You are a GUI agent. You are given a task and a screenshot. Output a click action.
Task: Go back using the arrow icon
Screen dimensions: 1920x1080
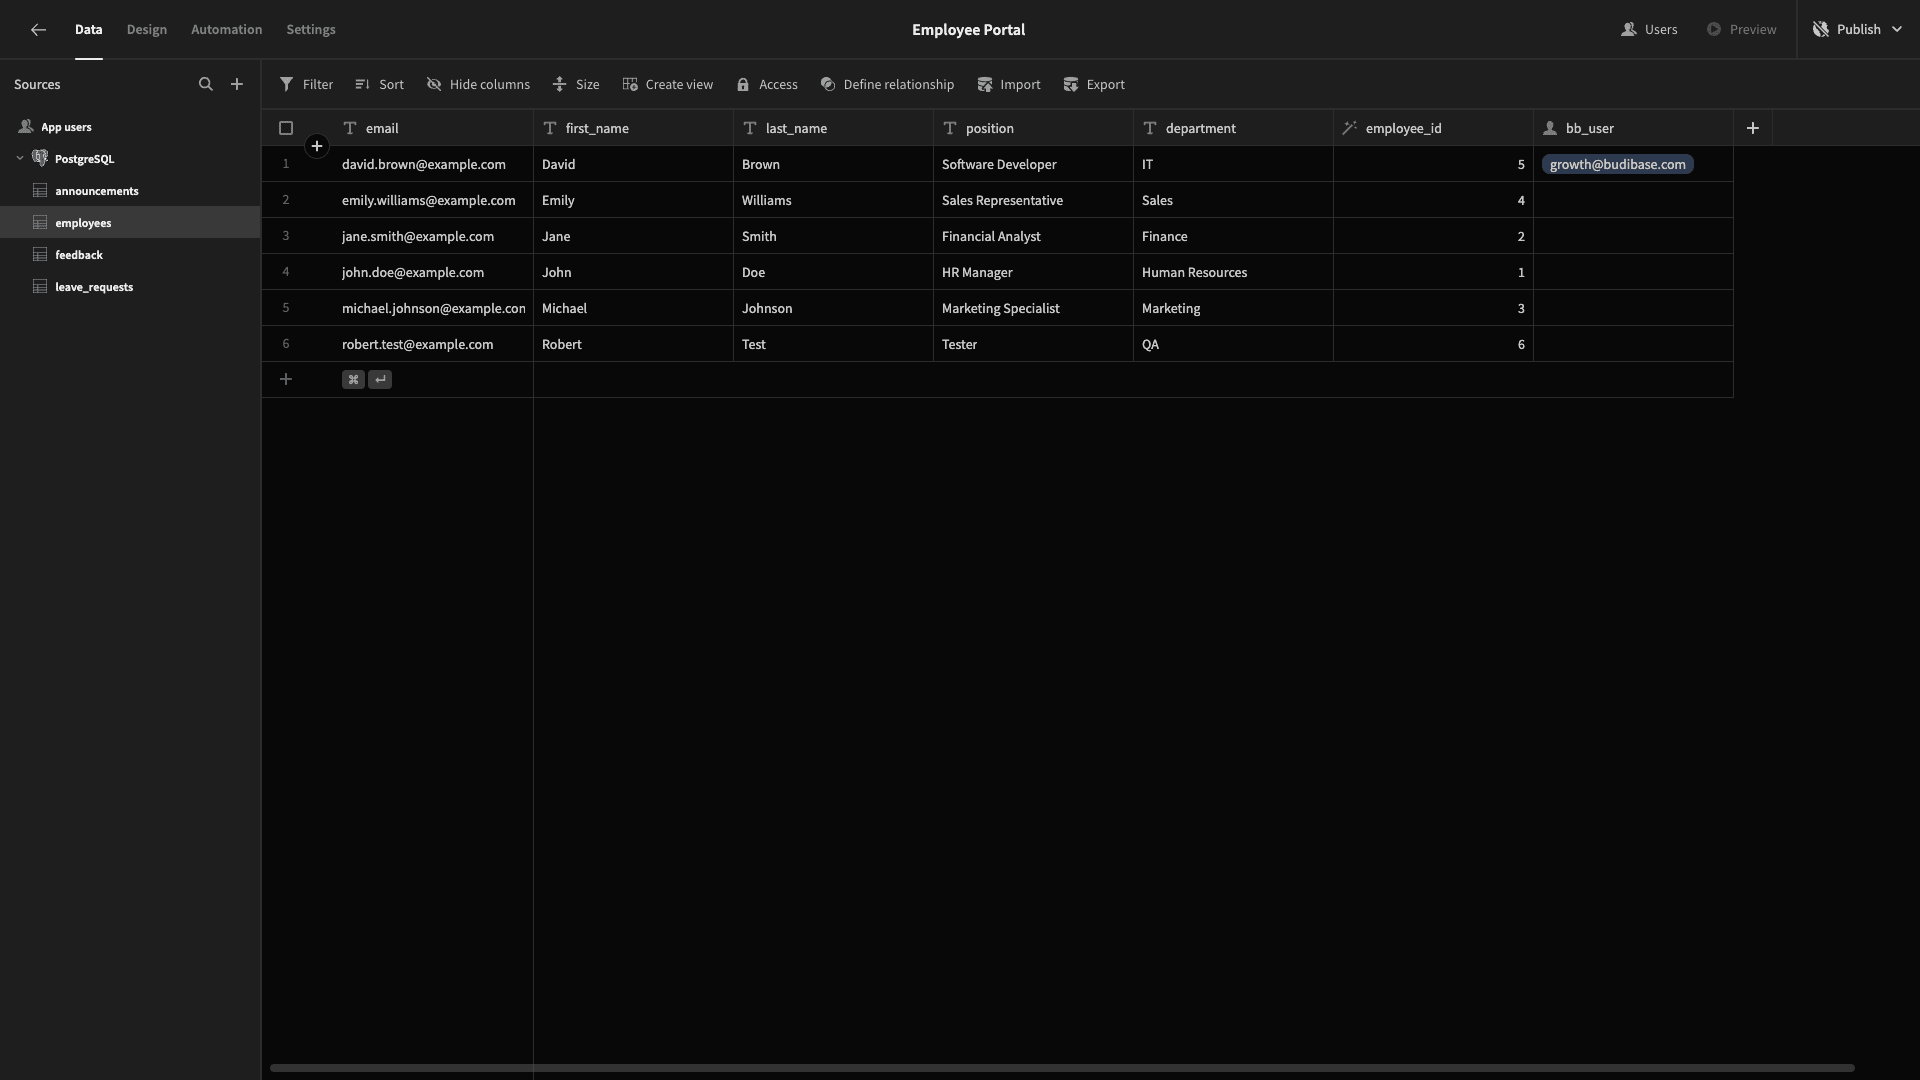click(38, 30)
